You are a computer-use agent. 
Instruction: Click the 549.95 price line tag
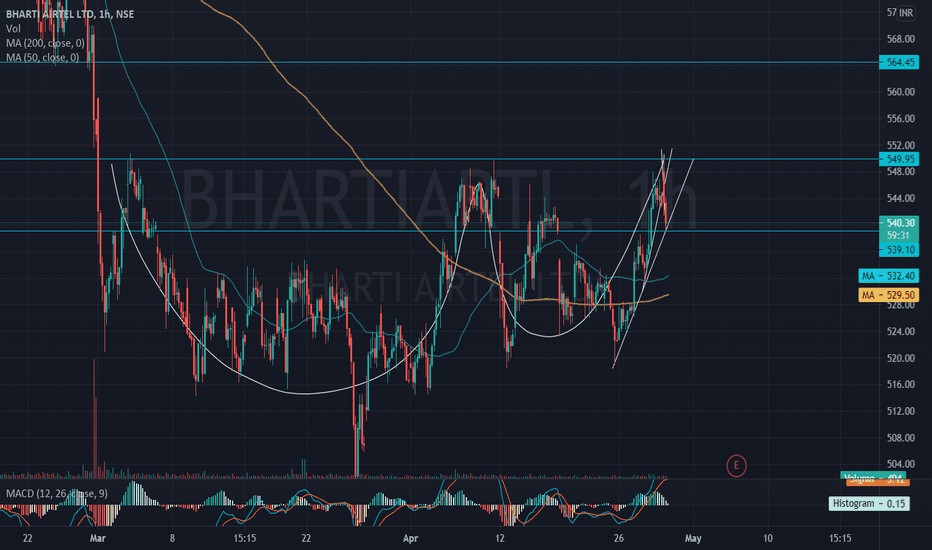tap(899, 159)
